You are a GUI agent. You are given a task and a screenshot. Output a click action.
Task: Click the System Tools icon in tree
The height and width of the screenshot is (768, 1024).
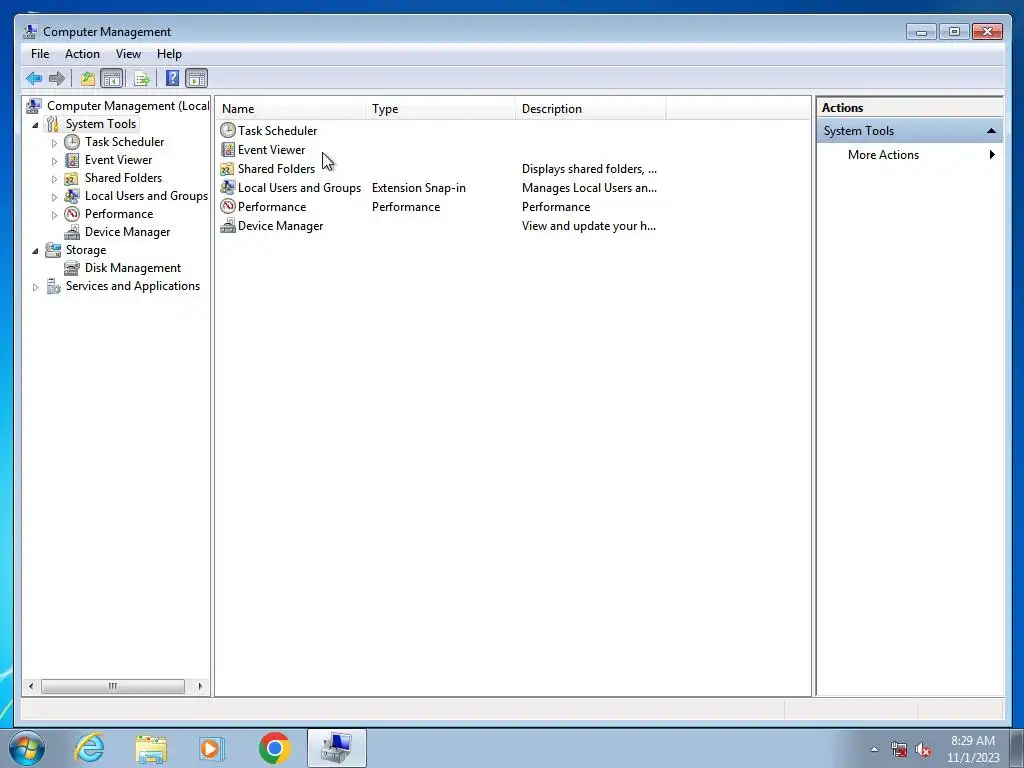click(x=53, y=124)
